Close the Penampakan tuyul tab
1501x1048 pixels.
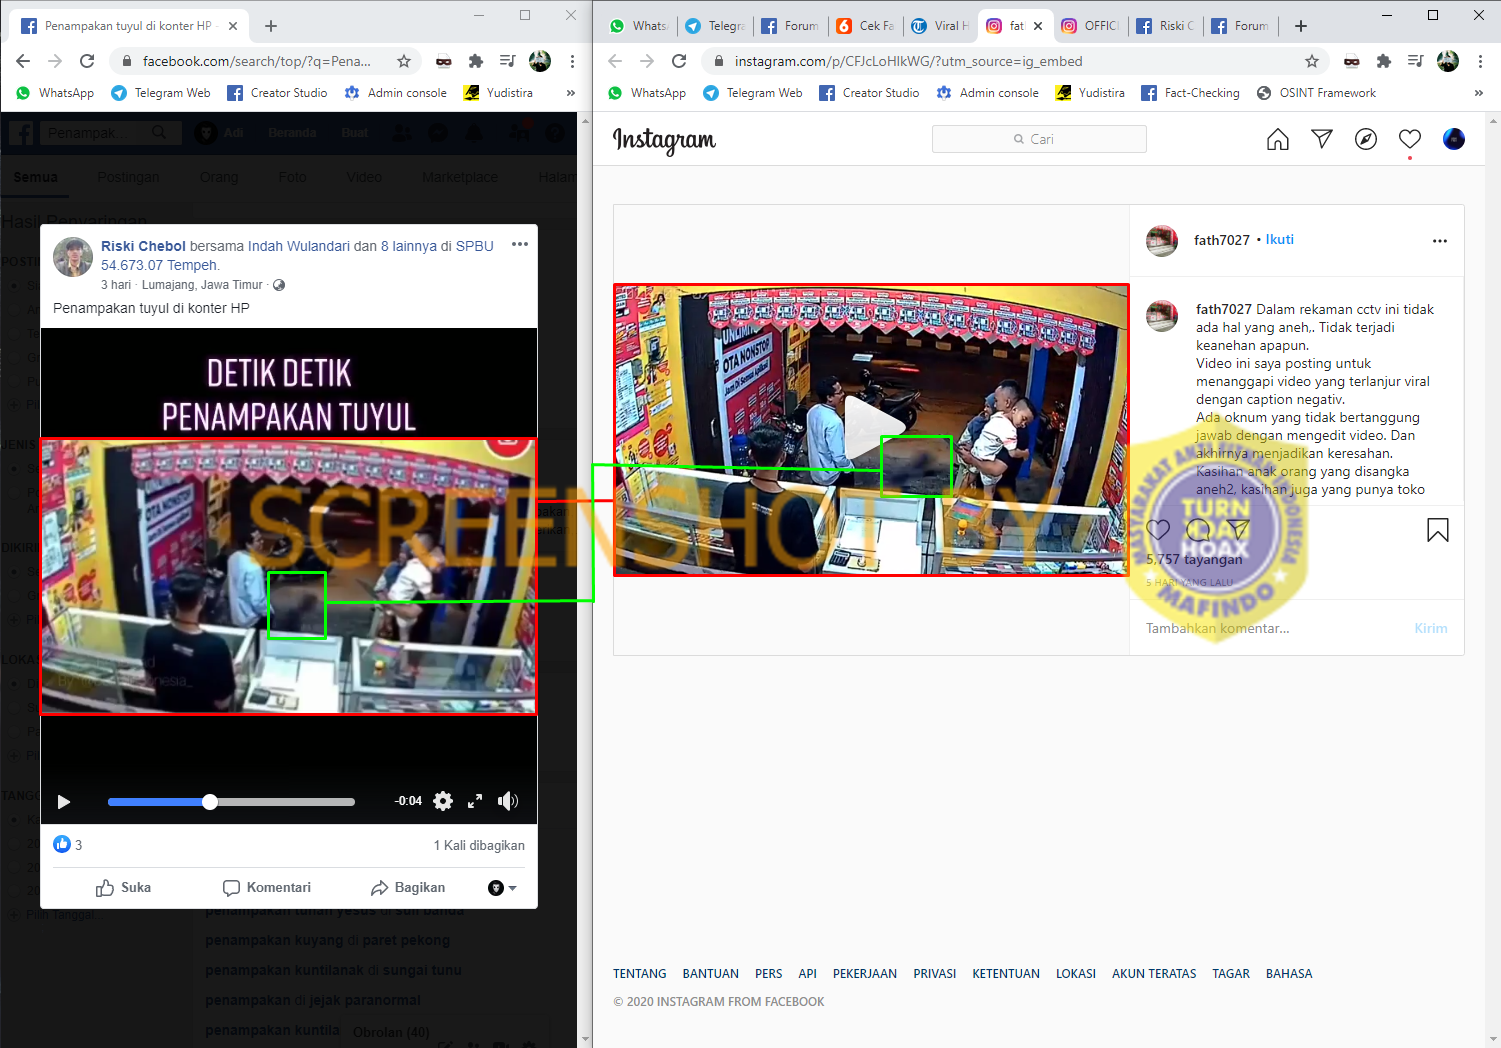click(233, 26)
